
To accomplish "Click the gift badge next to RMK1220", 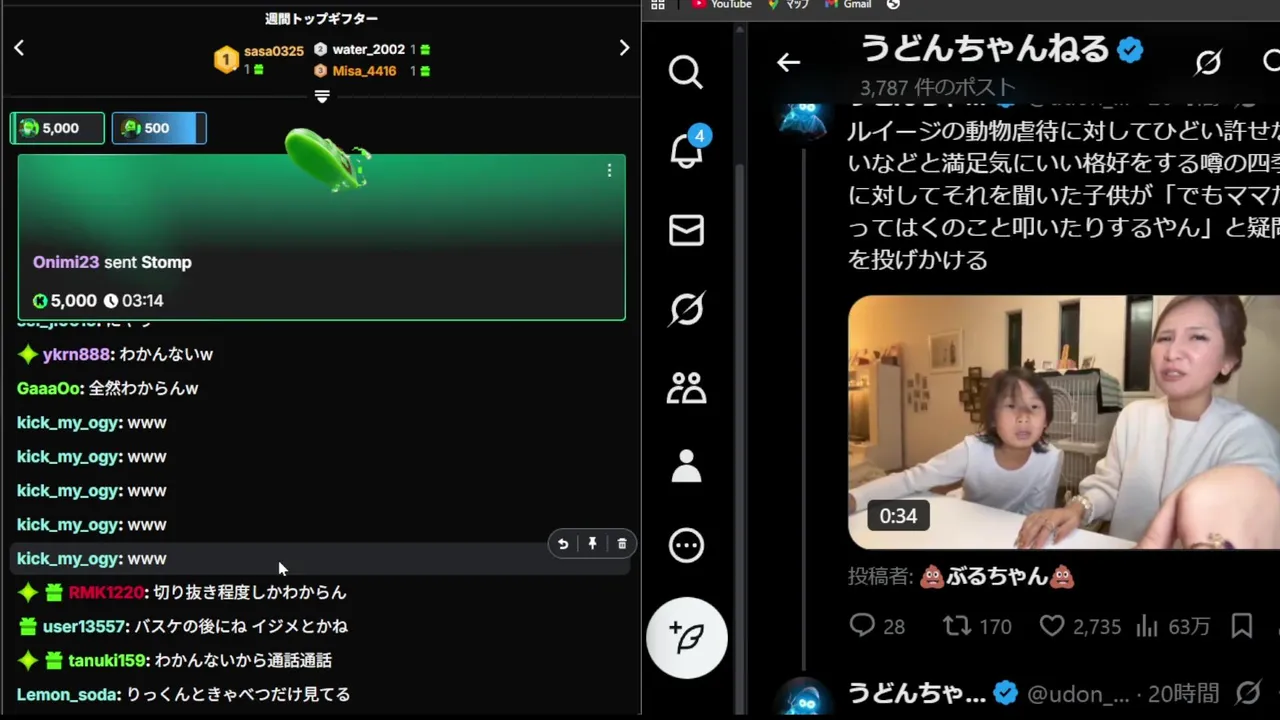I will click(53, 592).
